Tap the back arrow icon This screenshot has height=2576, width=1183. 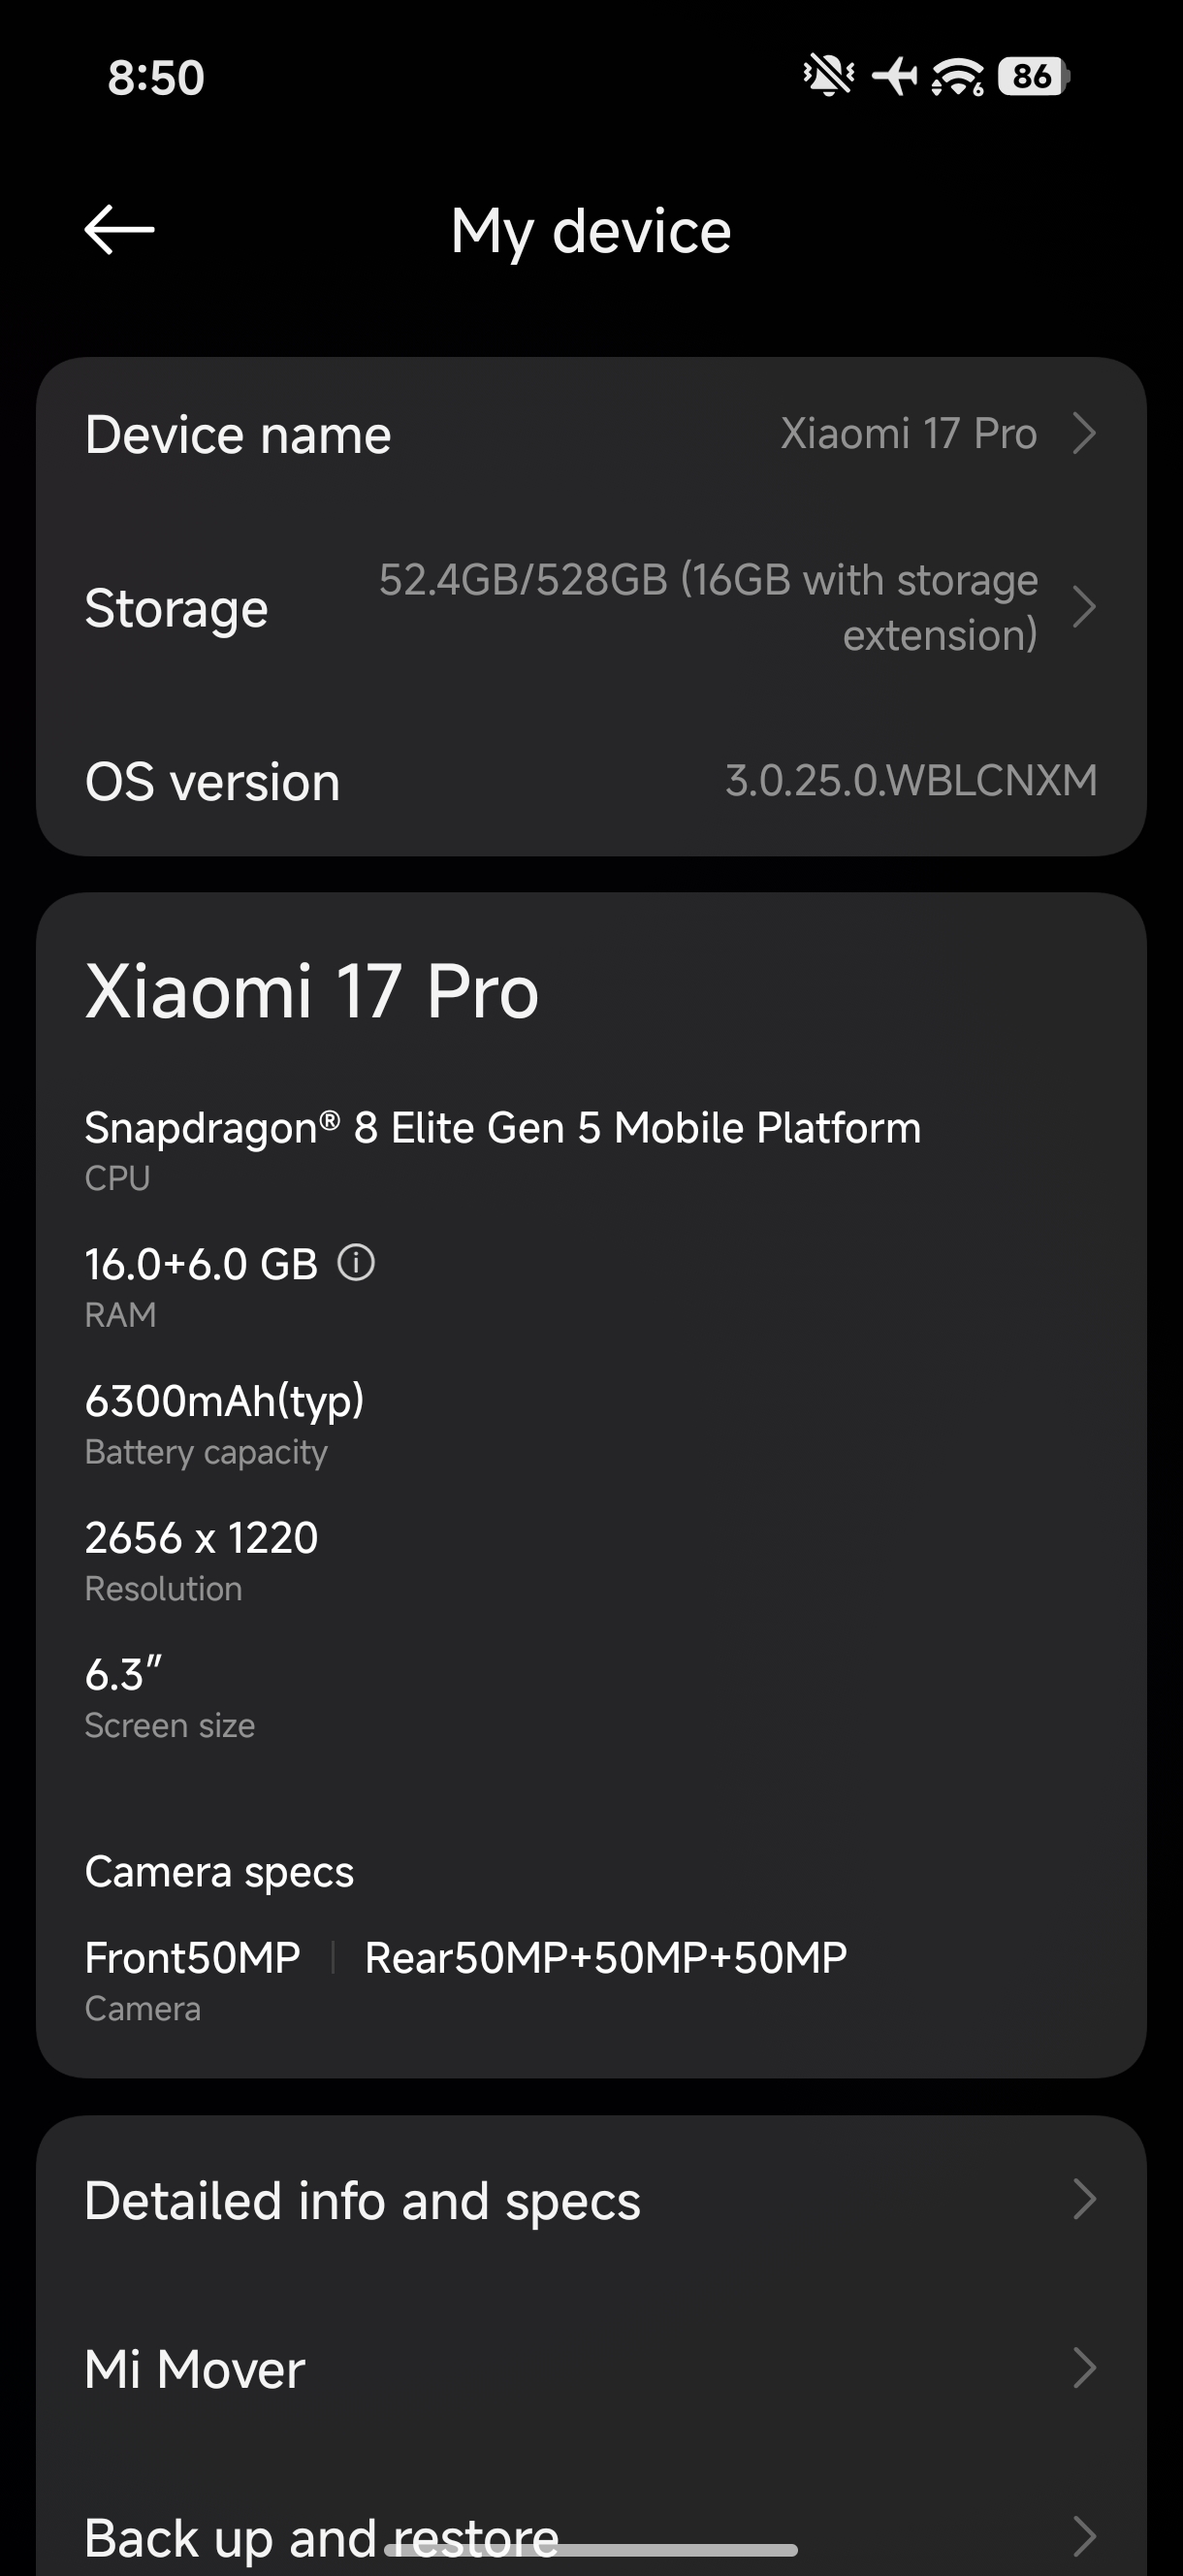tap(119, 230)
